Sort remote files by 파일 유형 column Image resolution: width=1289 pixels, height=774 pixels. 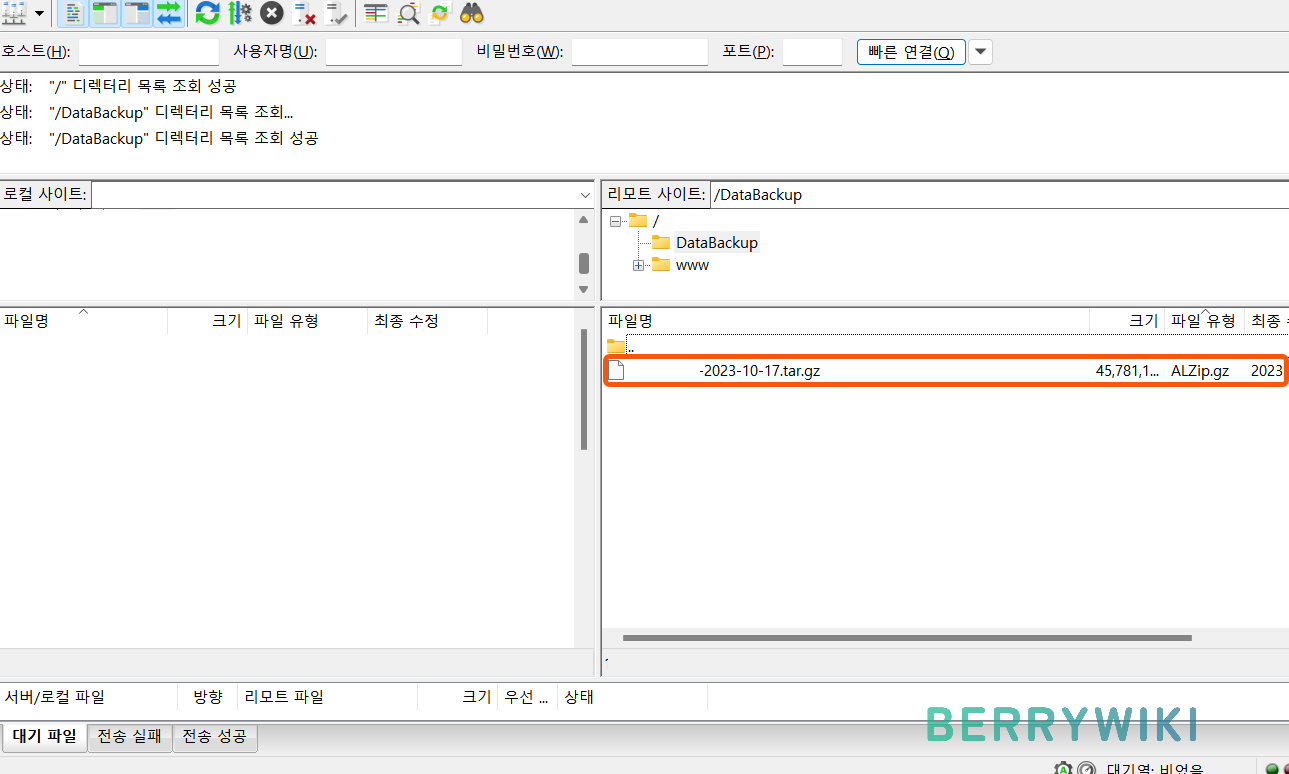pos(1204,321)
